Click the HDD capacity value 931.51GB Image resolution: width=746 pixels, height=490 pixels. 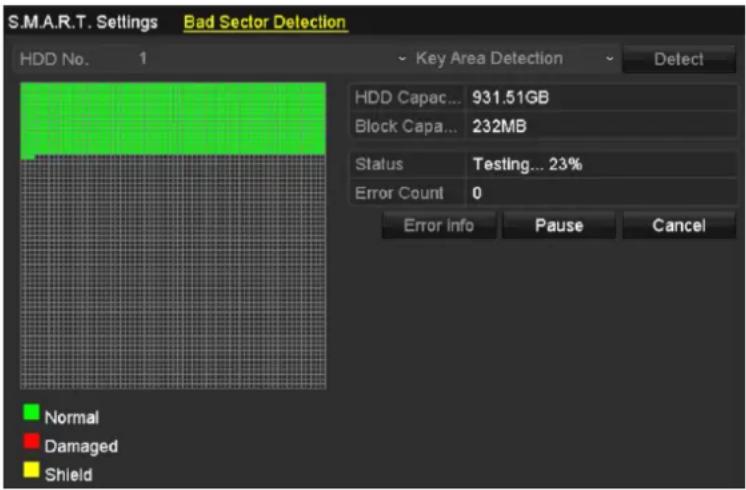tap(510, 98)
